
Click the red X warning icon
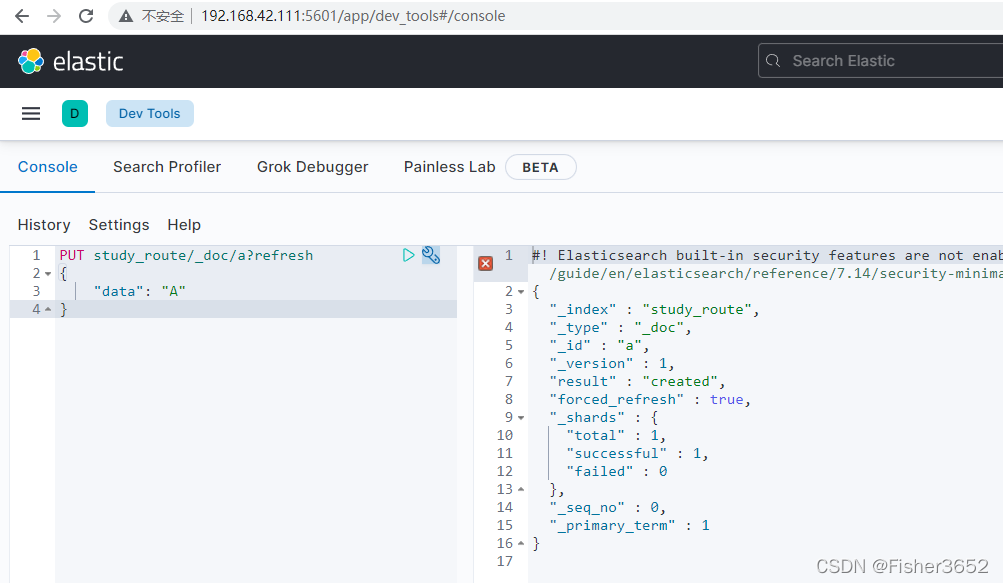point(486,263)
